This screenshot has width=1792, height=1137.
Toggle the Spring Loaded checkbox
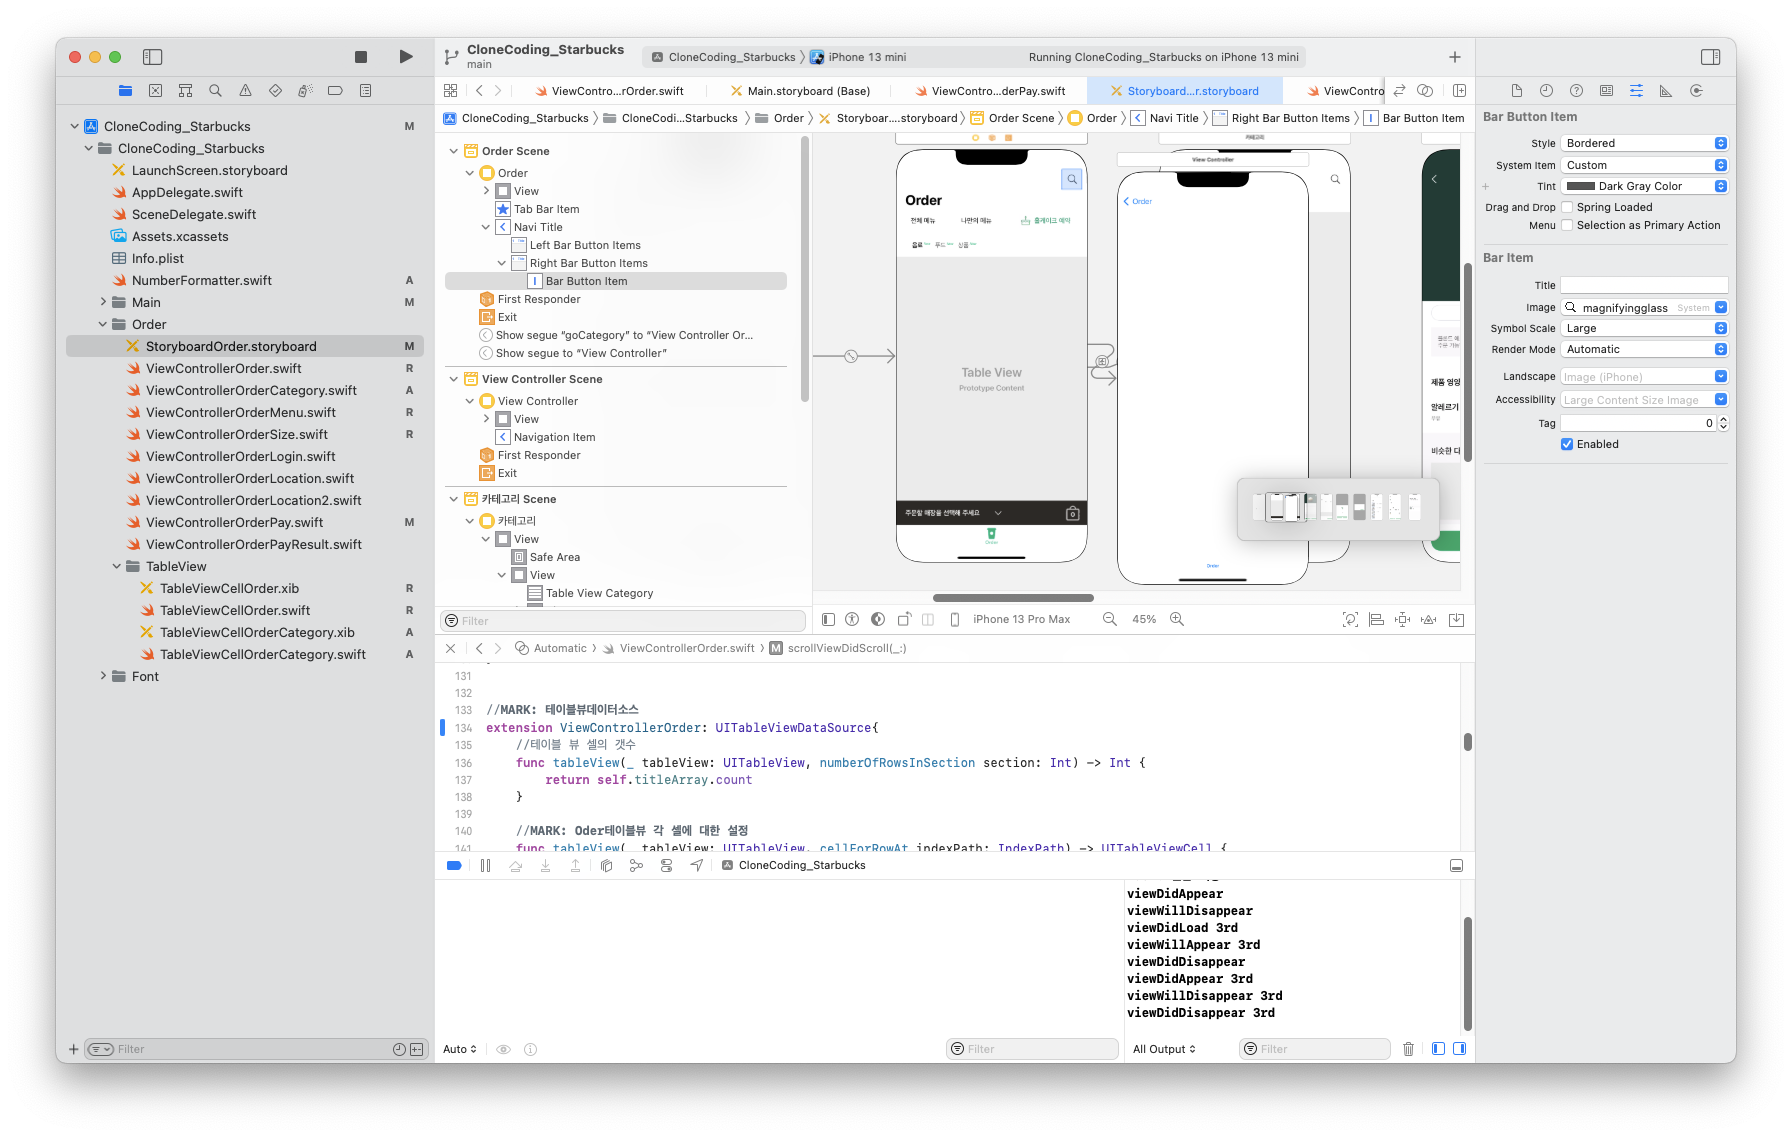pos(1567,207)
